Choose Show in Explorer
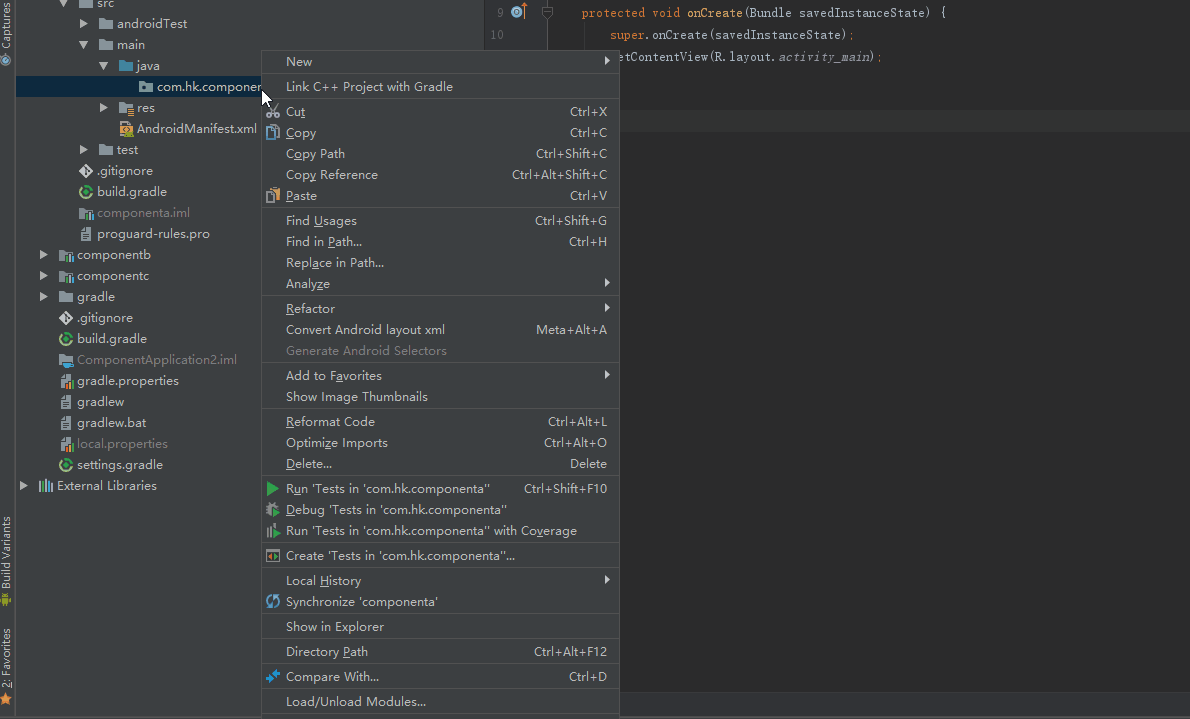This screenshot has width=1190, height=719. [440, 627]
